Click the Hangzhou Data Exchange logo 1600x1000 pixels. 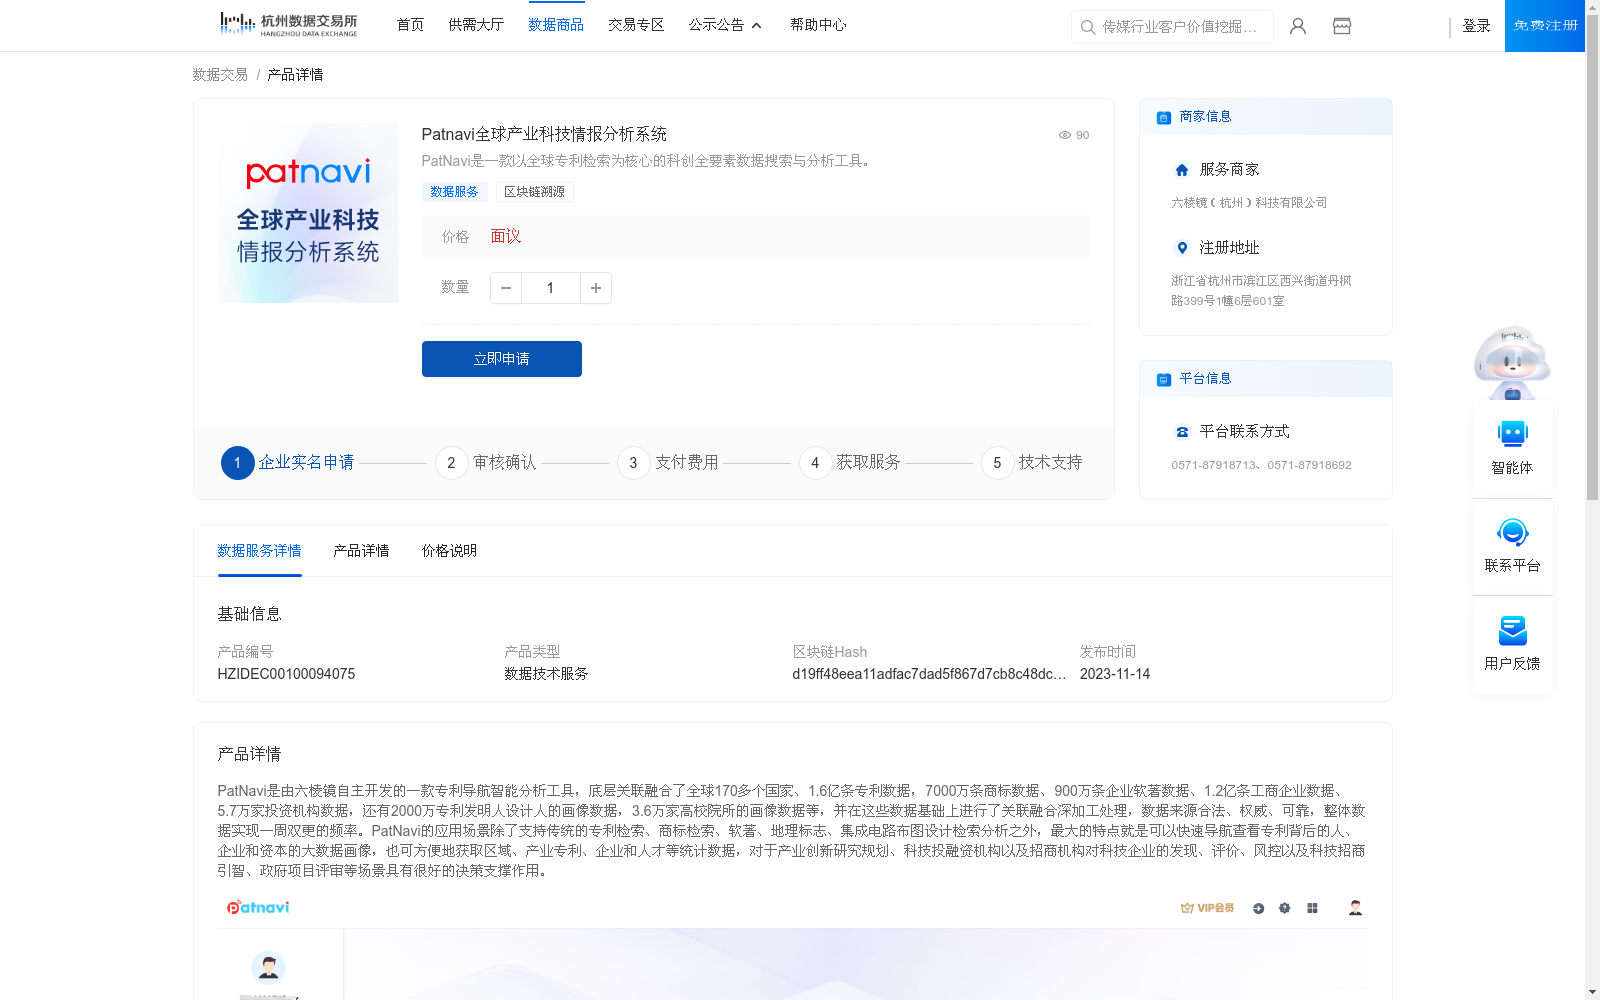click(x=288, y=25)
